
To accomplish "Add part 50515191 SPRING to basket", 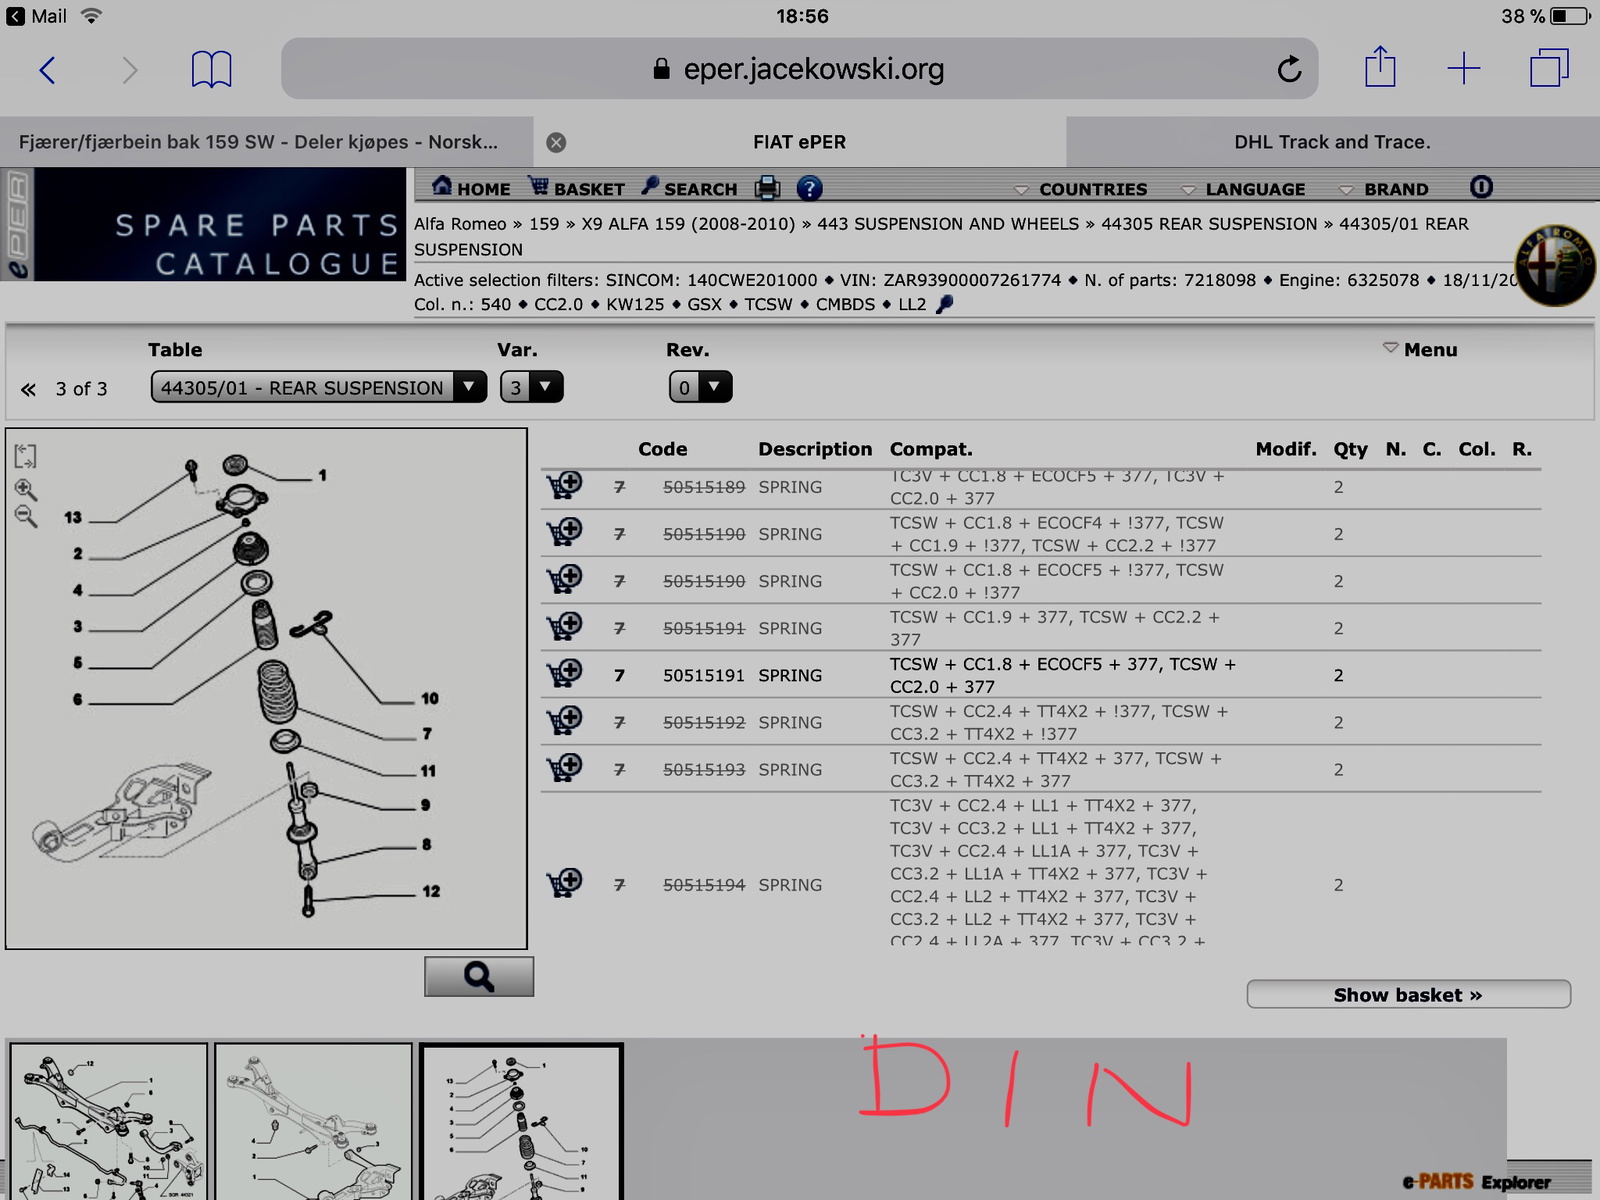I will (x=564, y=674).
